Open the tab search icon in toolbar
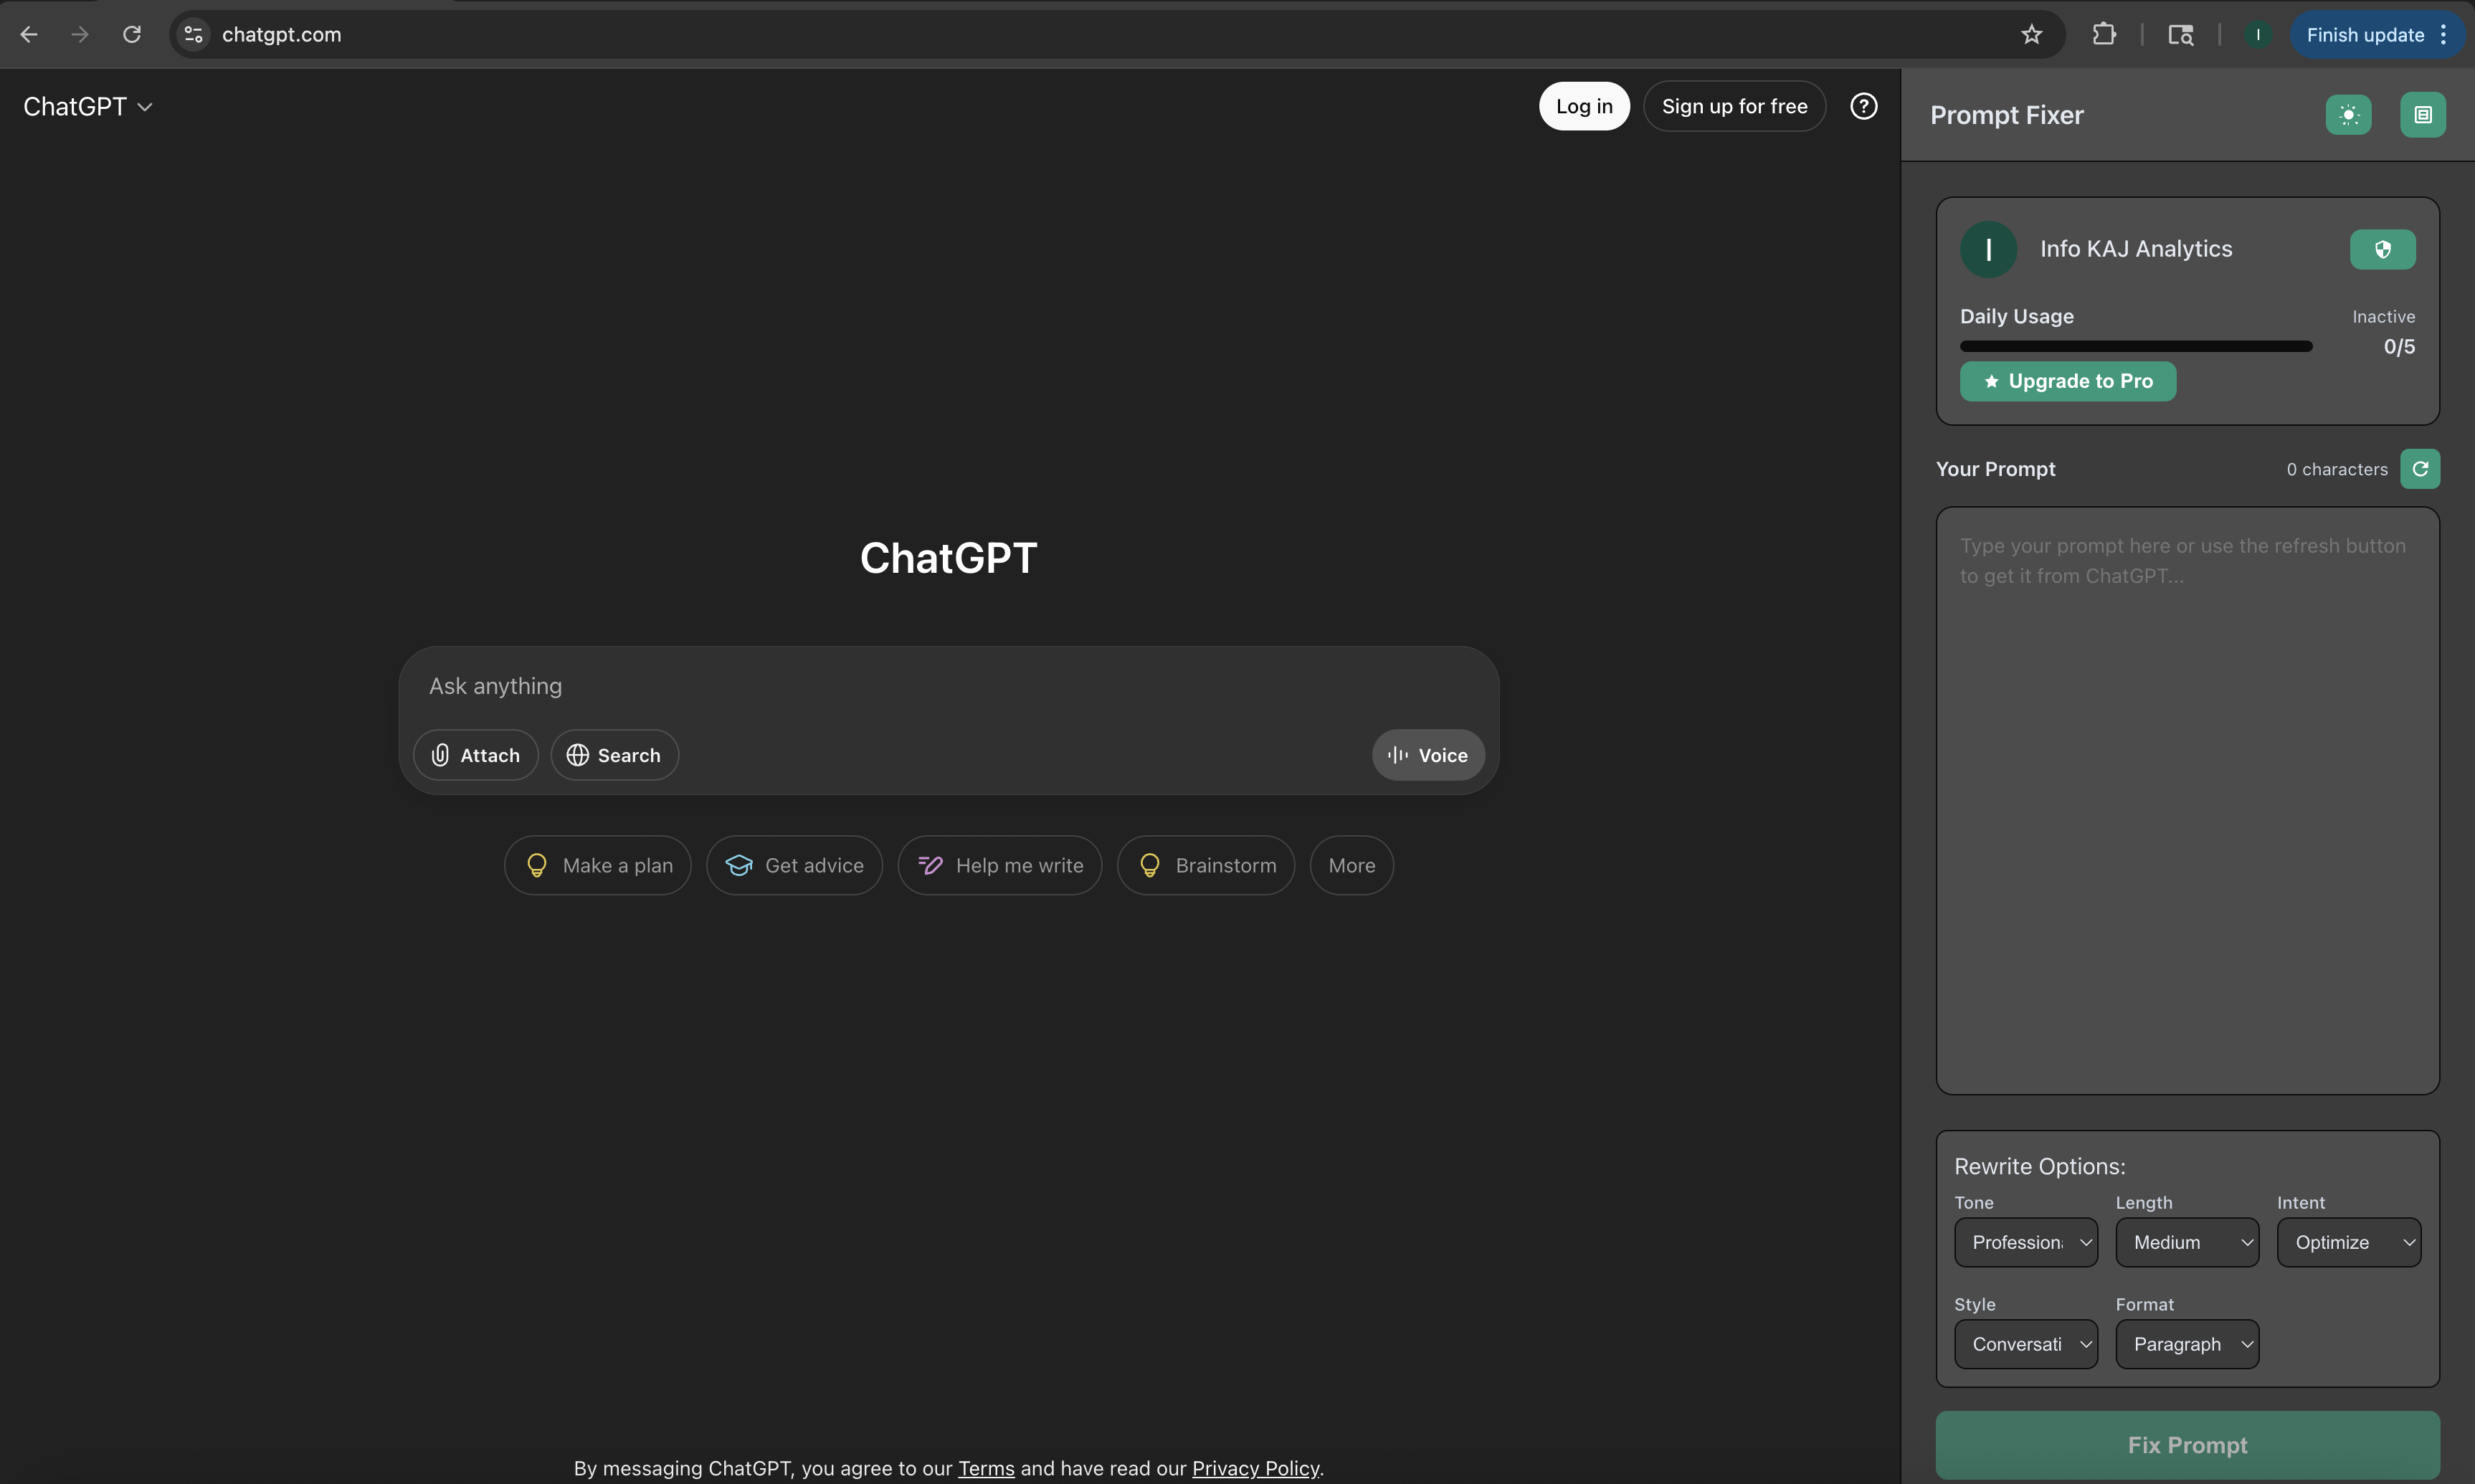This screenshot has height=1484, width=2475. click(x=2180, y=35)
